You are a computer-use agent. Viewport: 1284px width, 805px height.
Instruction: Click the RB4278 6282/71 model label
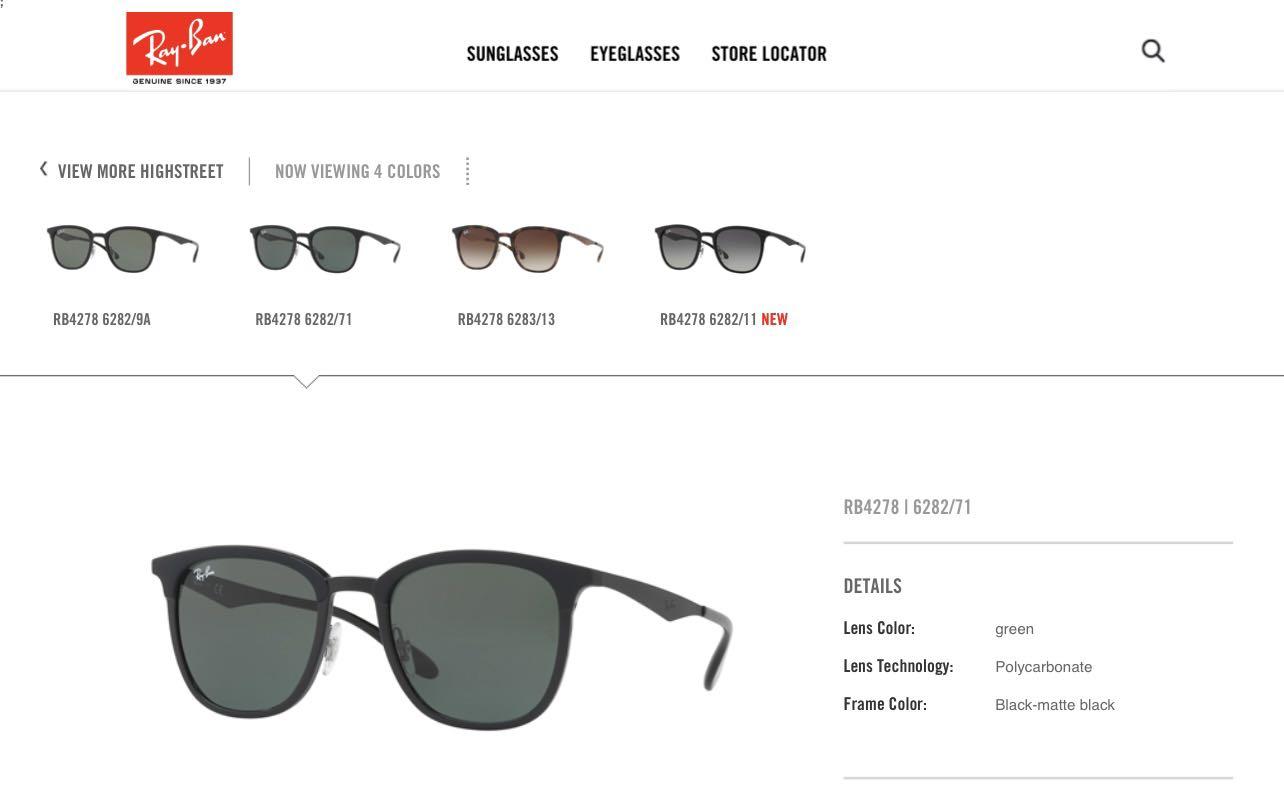(x=304, y=319)
